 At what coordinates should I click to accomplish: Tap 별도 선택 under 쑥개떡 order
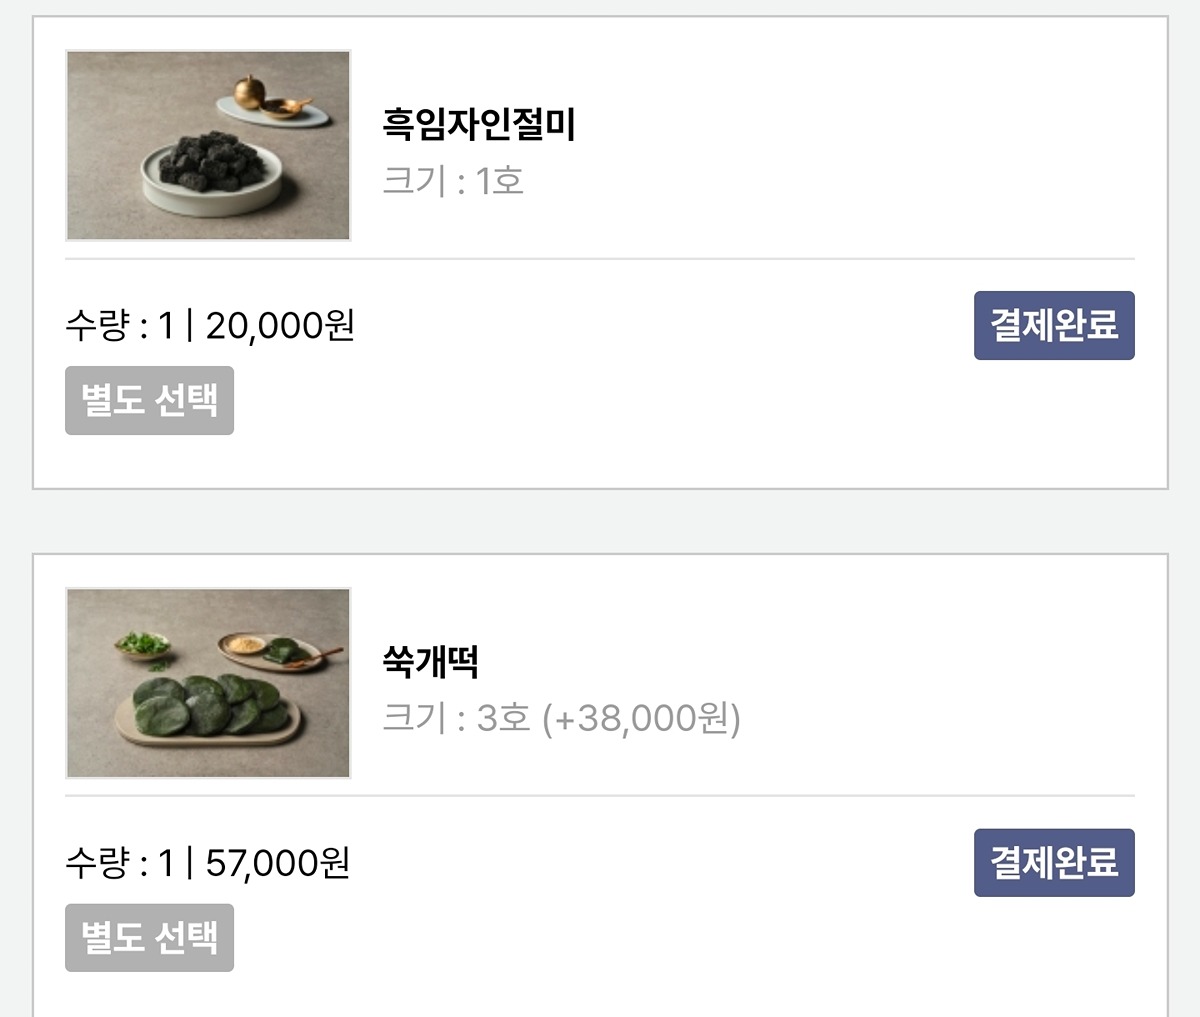coord(149,937)
